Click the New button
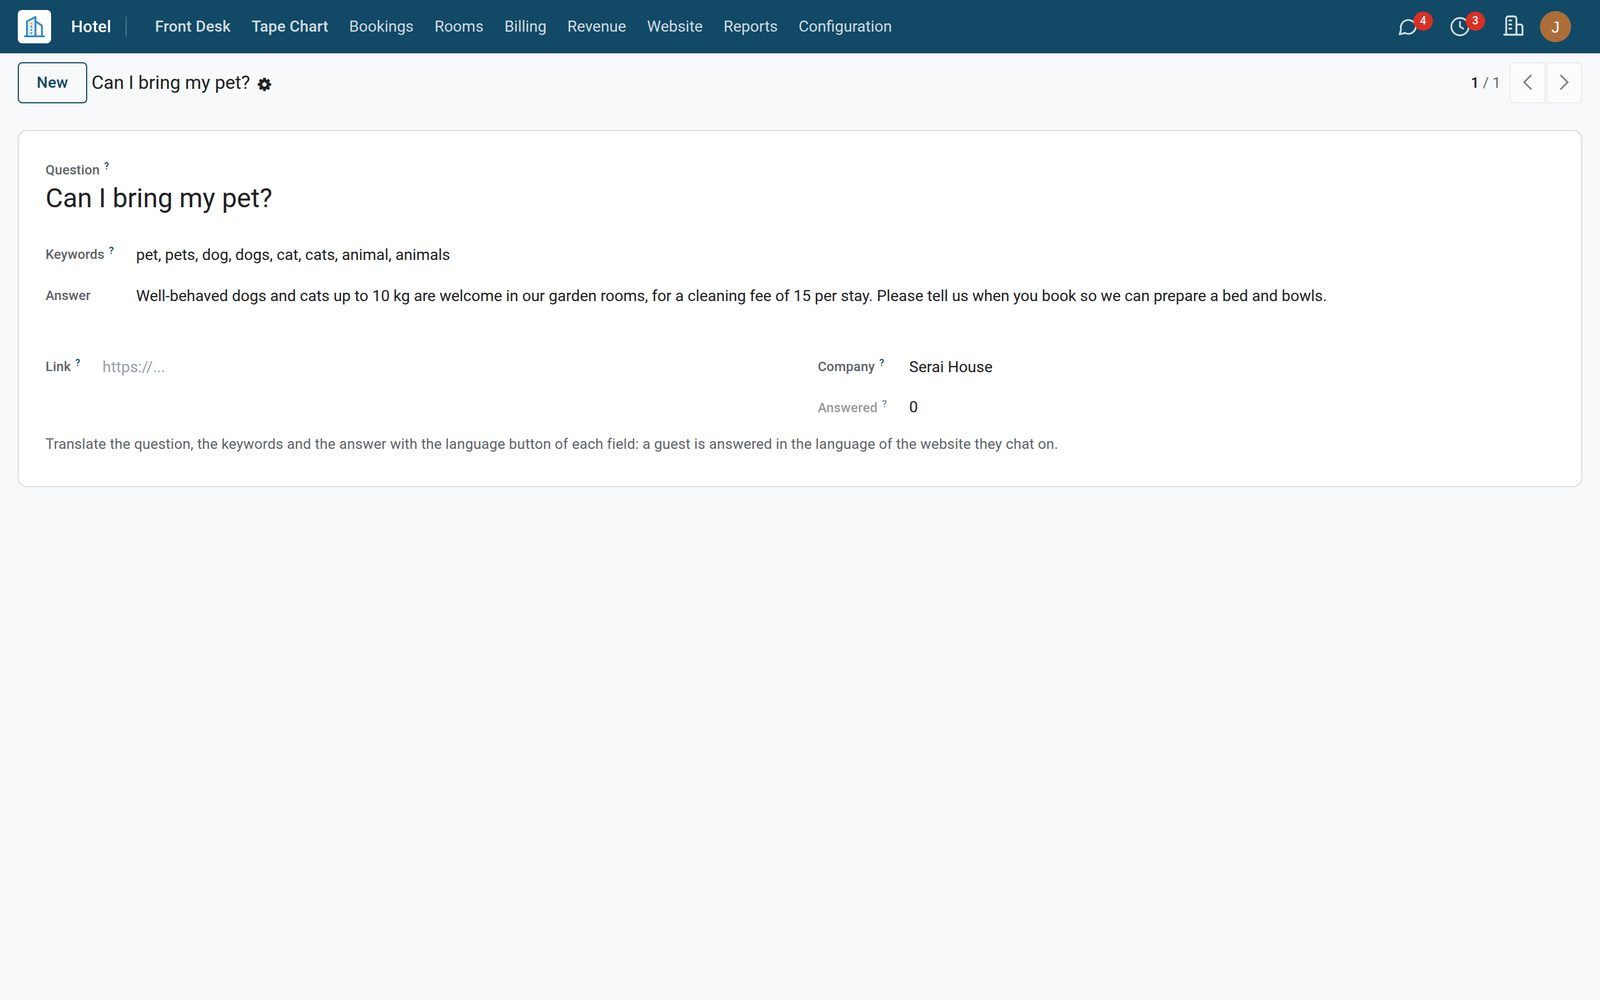The height and width of the screenshot is (1000, 1600). pos(52,83)
